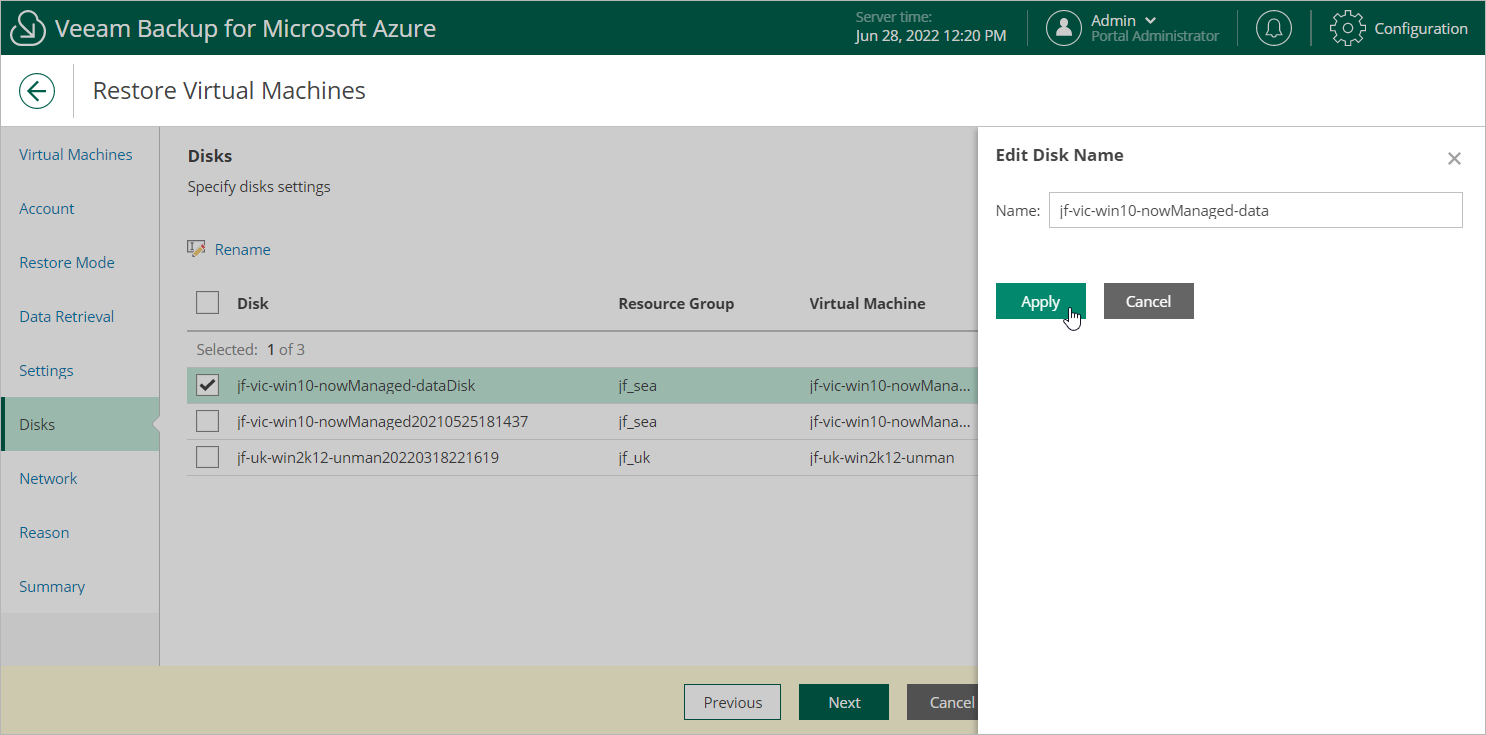Open the Restore Mode step

pos(67,263)
